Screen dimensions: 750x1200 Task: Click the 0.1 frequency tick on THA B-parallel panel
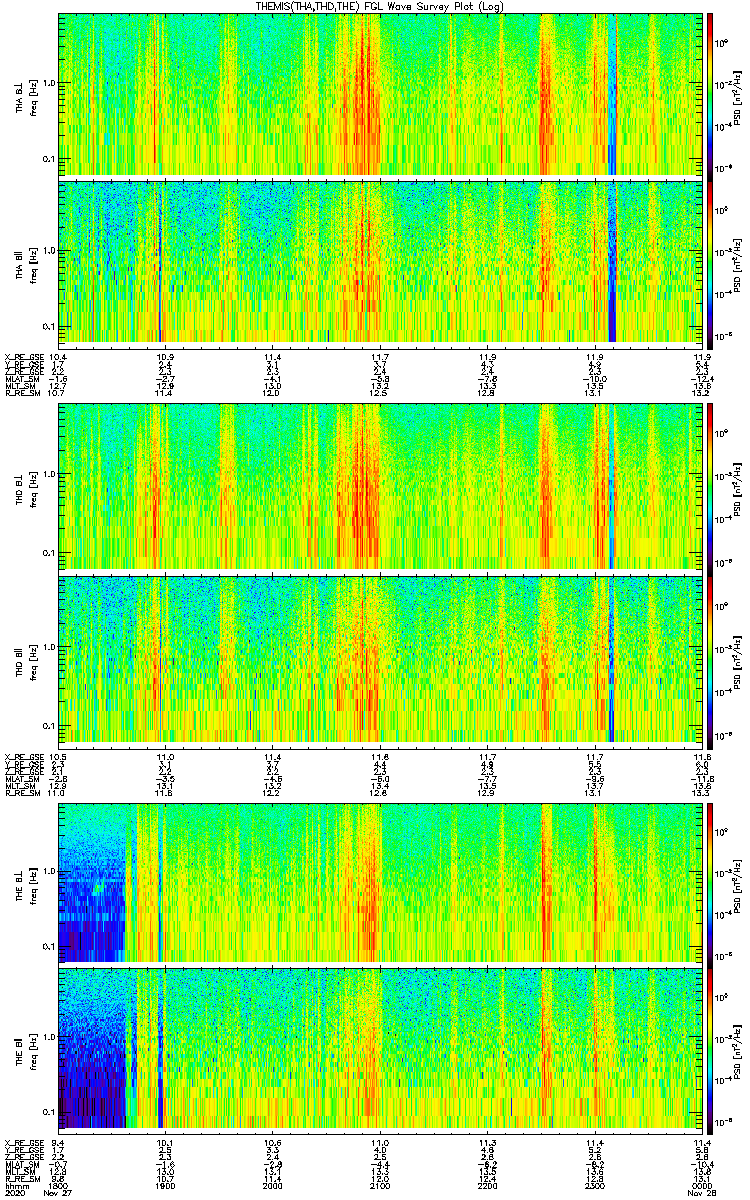(x=49, y=326)
